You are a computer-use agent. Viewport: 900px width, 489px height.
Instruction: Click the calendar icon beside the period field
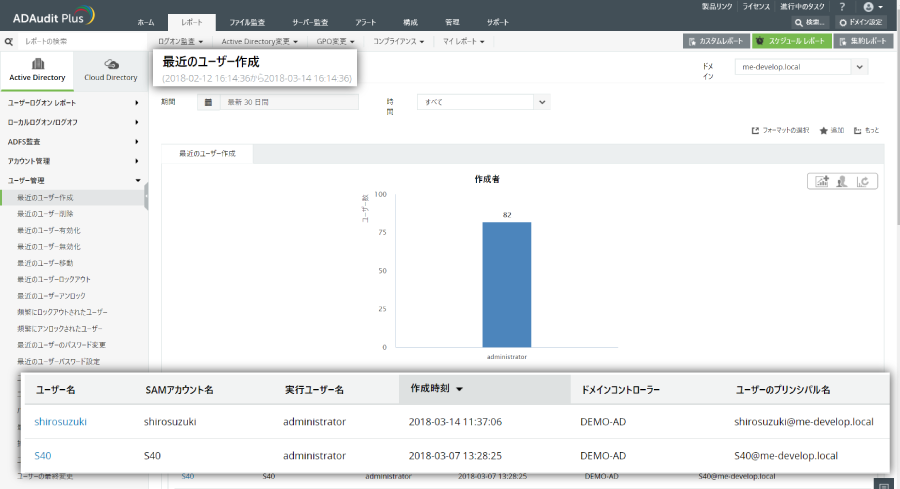(x=207, y=102)
